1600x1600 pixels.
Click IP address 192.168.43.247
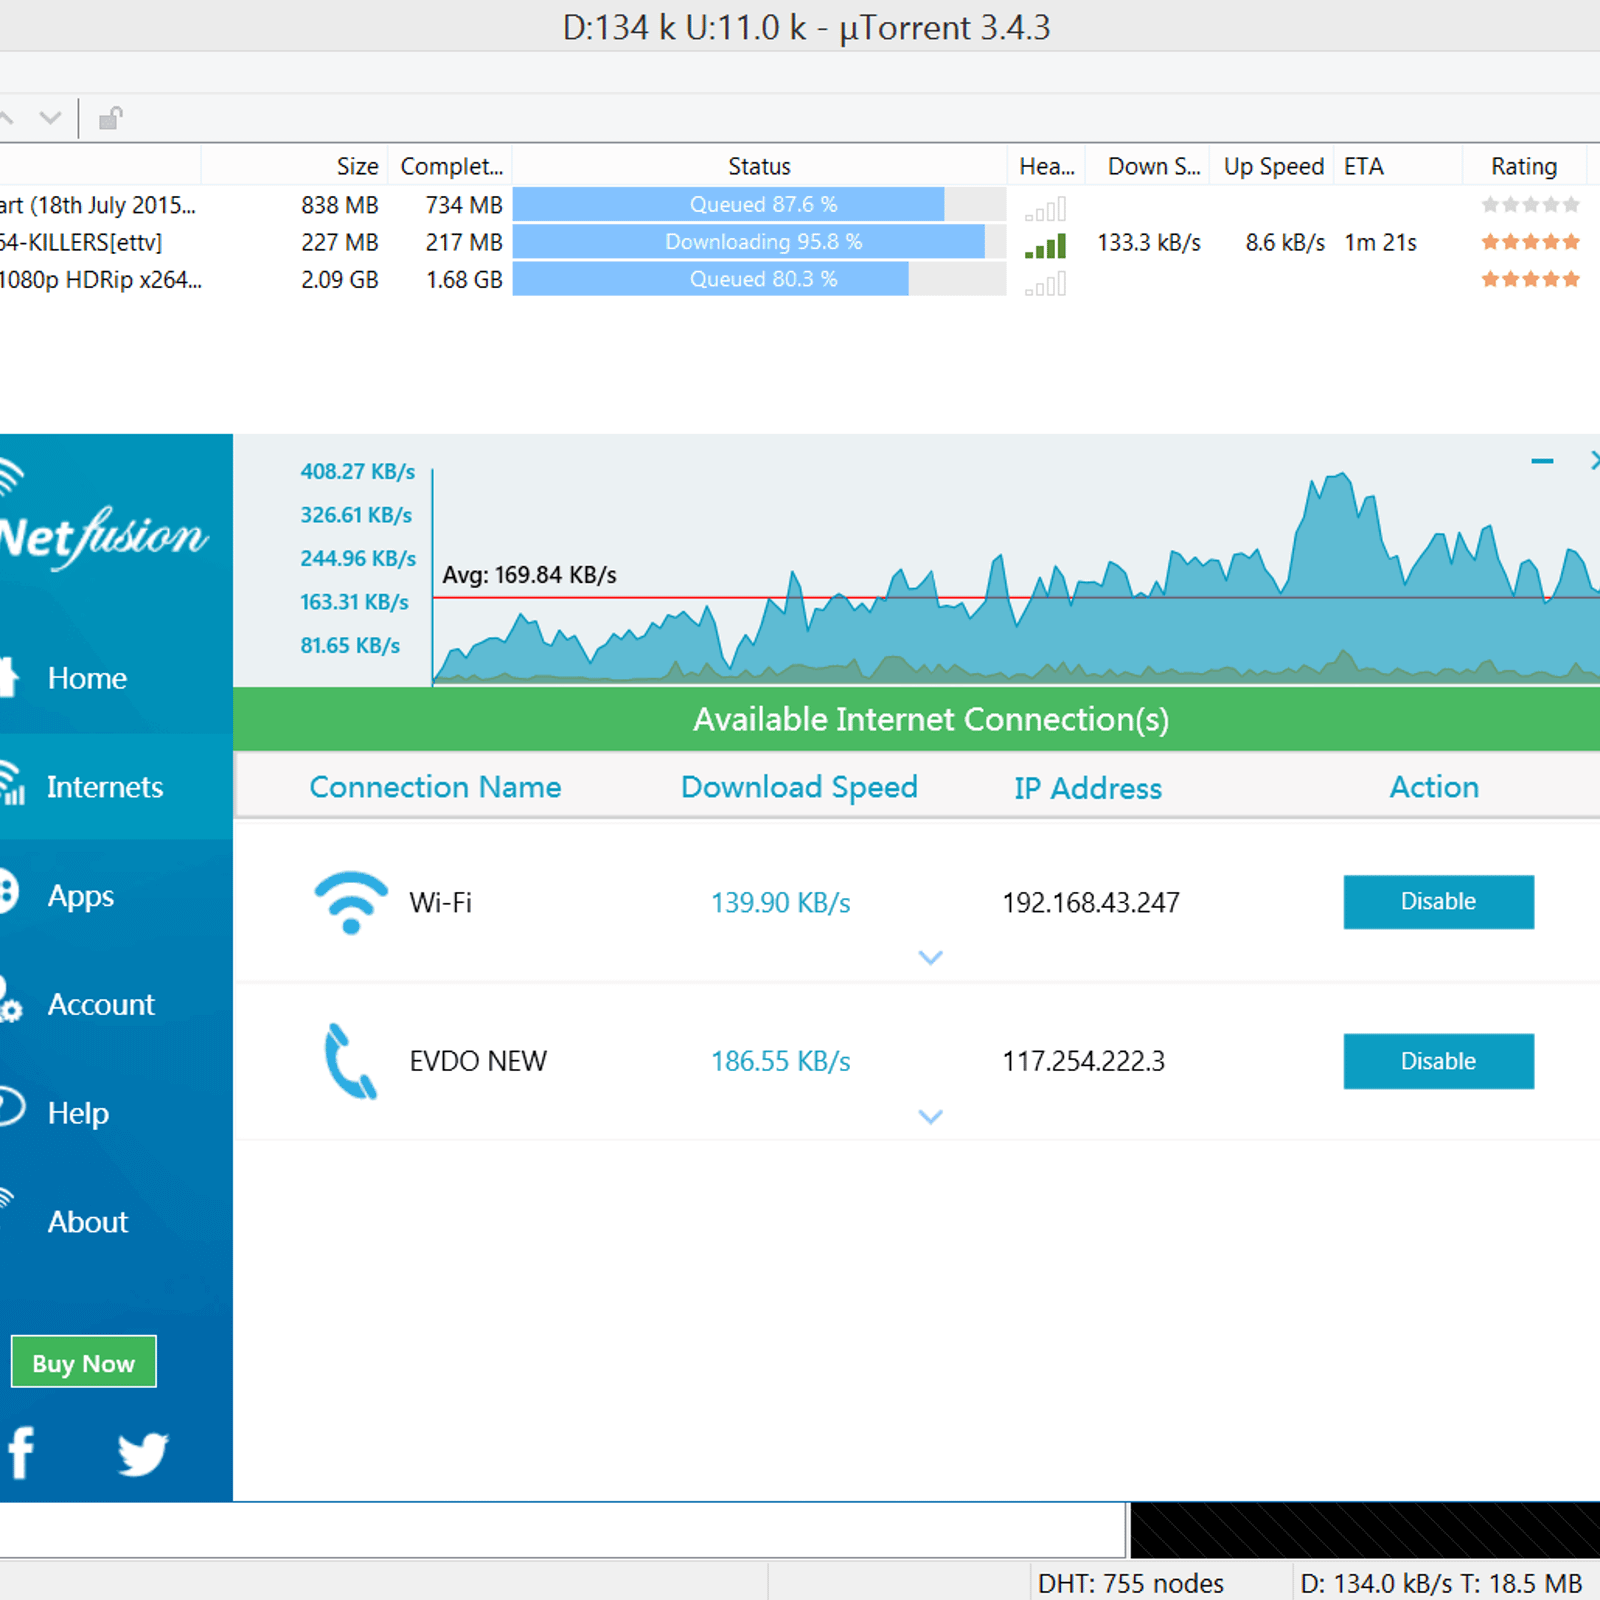(1091, 903)
